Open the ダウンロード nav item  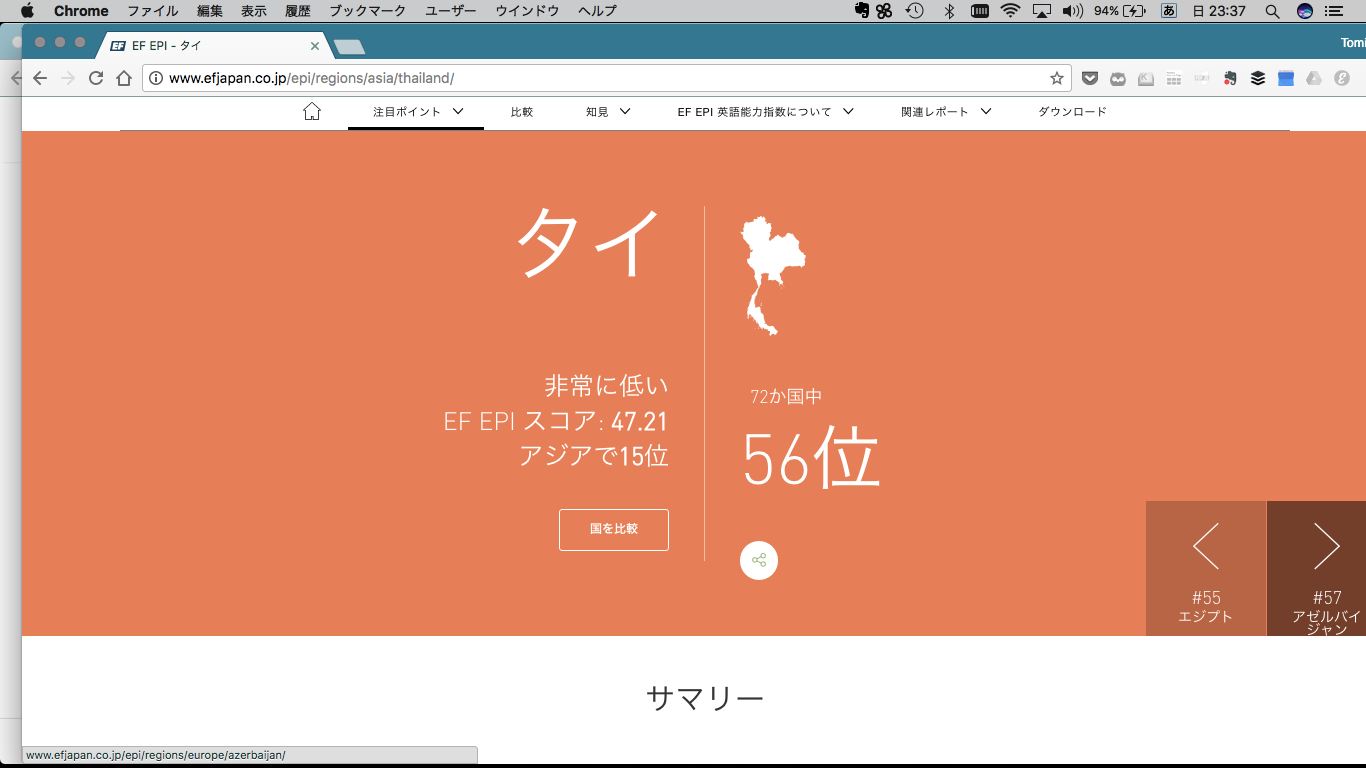point(1072,111)
